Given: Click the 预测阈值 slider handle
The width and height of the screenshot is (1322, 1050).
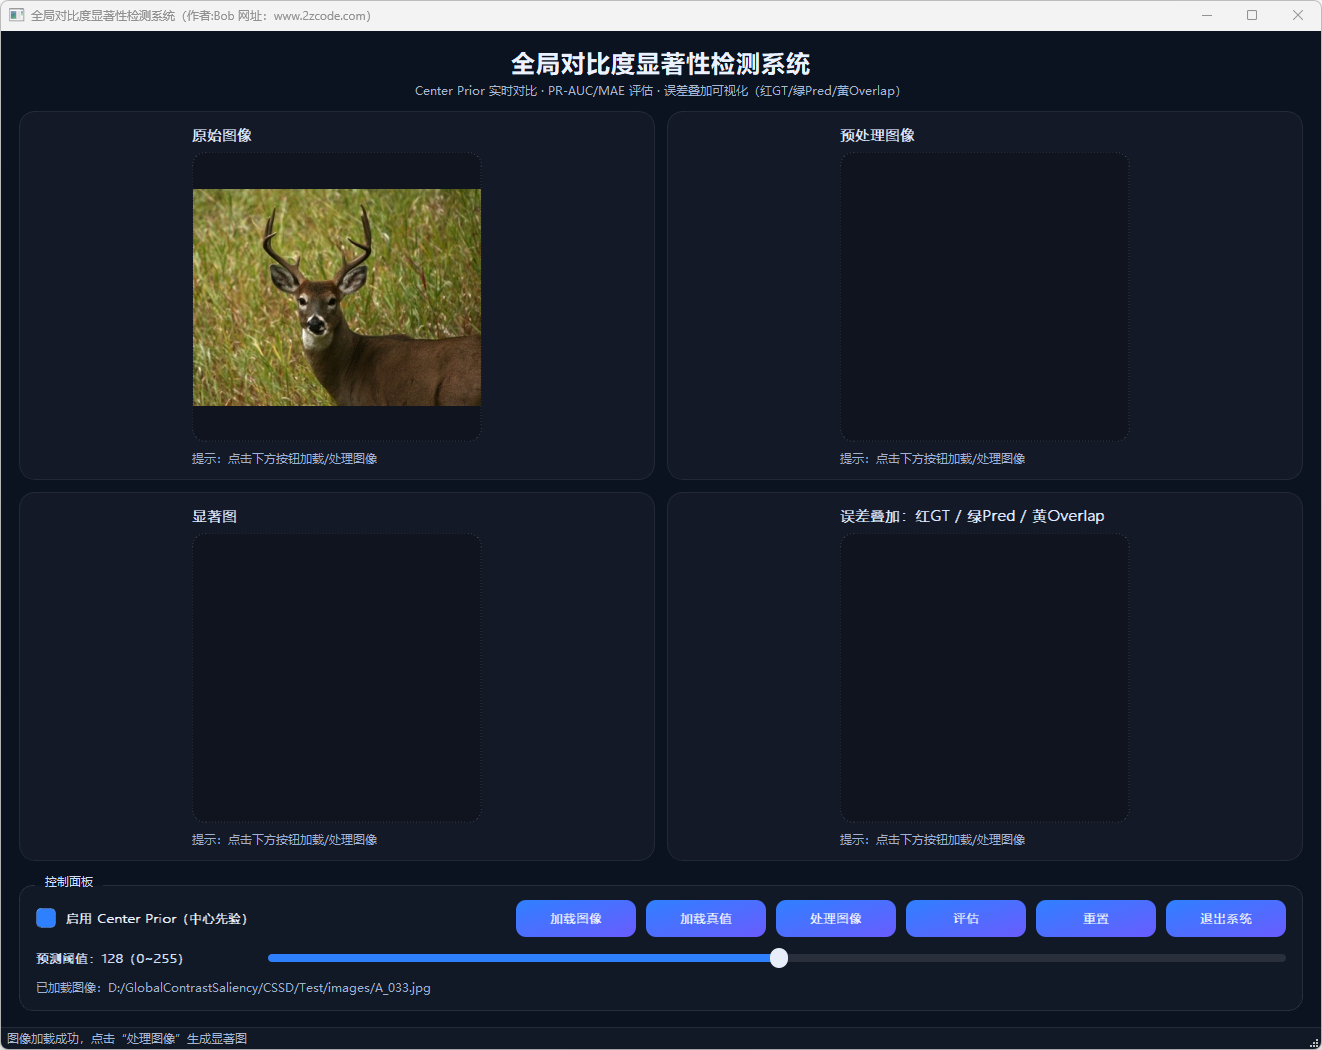Looking at the screenshot, I should [x=779, y=958].
